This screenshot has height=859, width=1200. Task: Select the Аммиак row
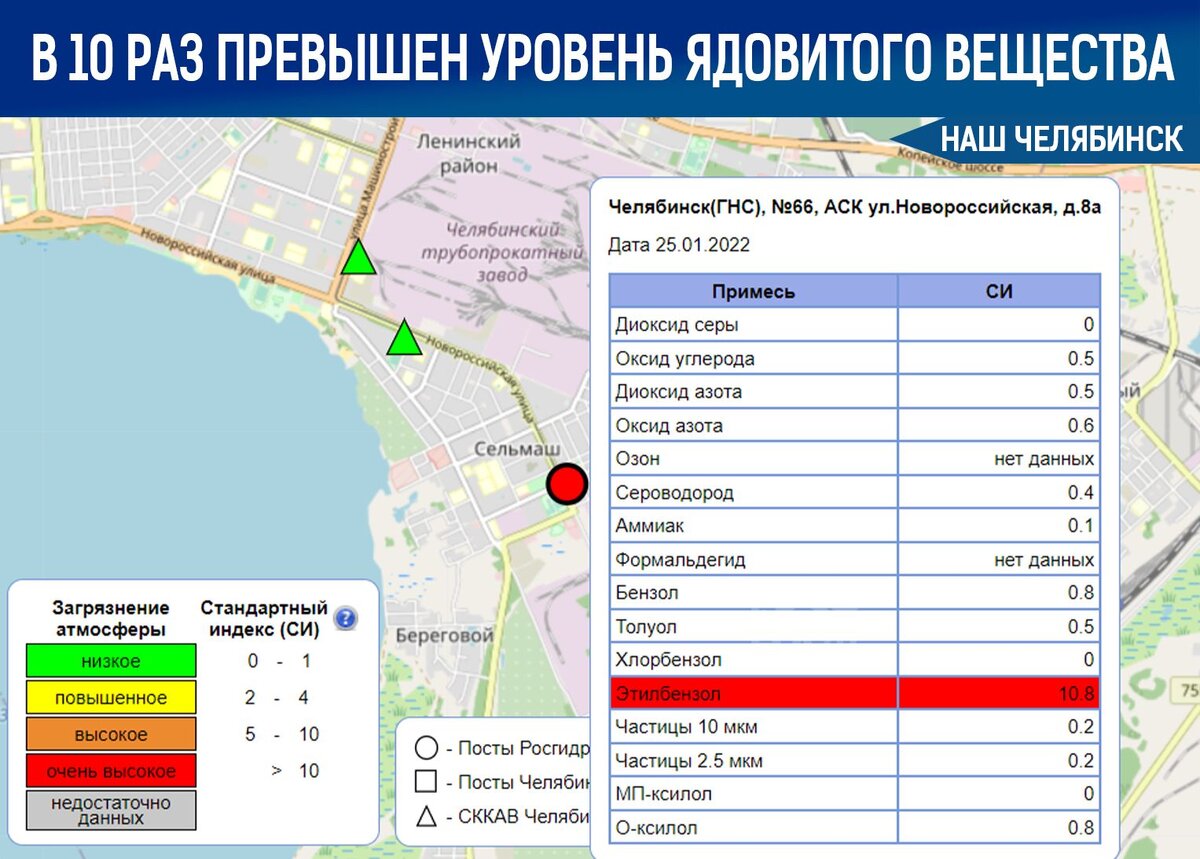[855, 526]
